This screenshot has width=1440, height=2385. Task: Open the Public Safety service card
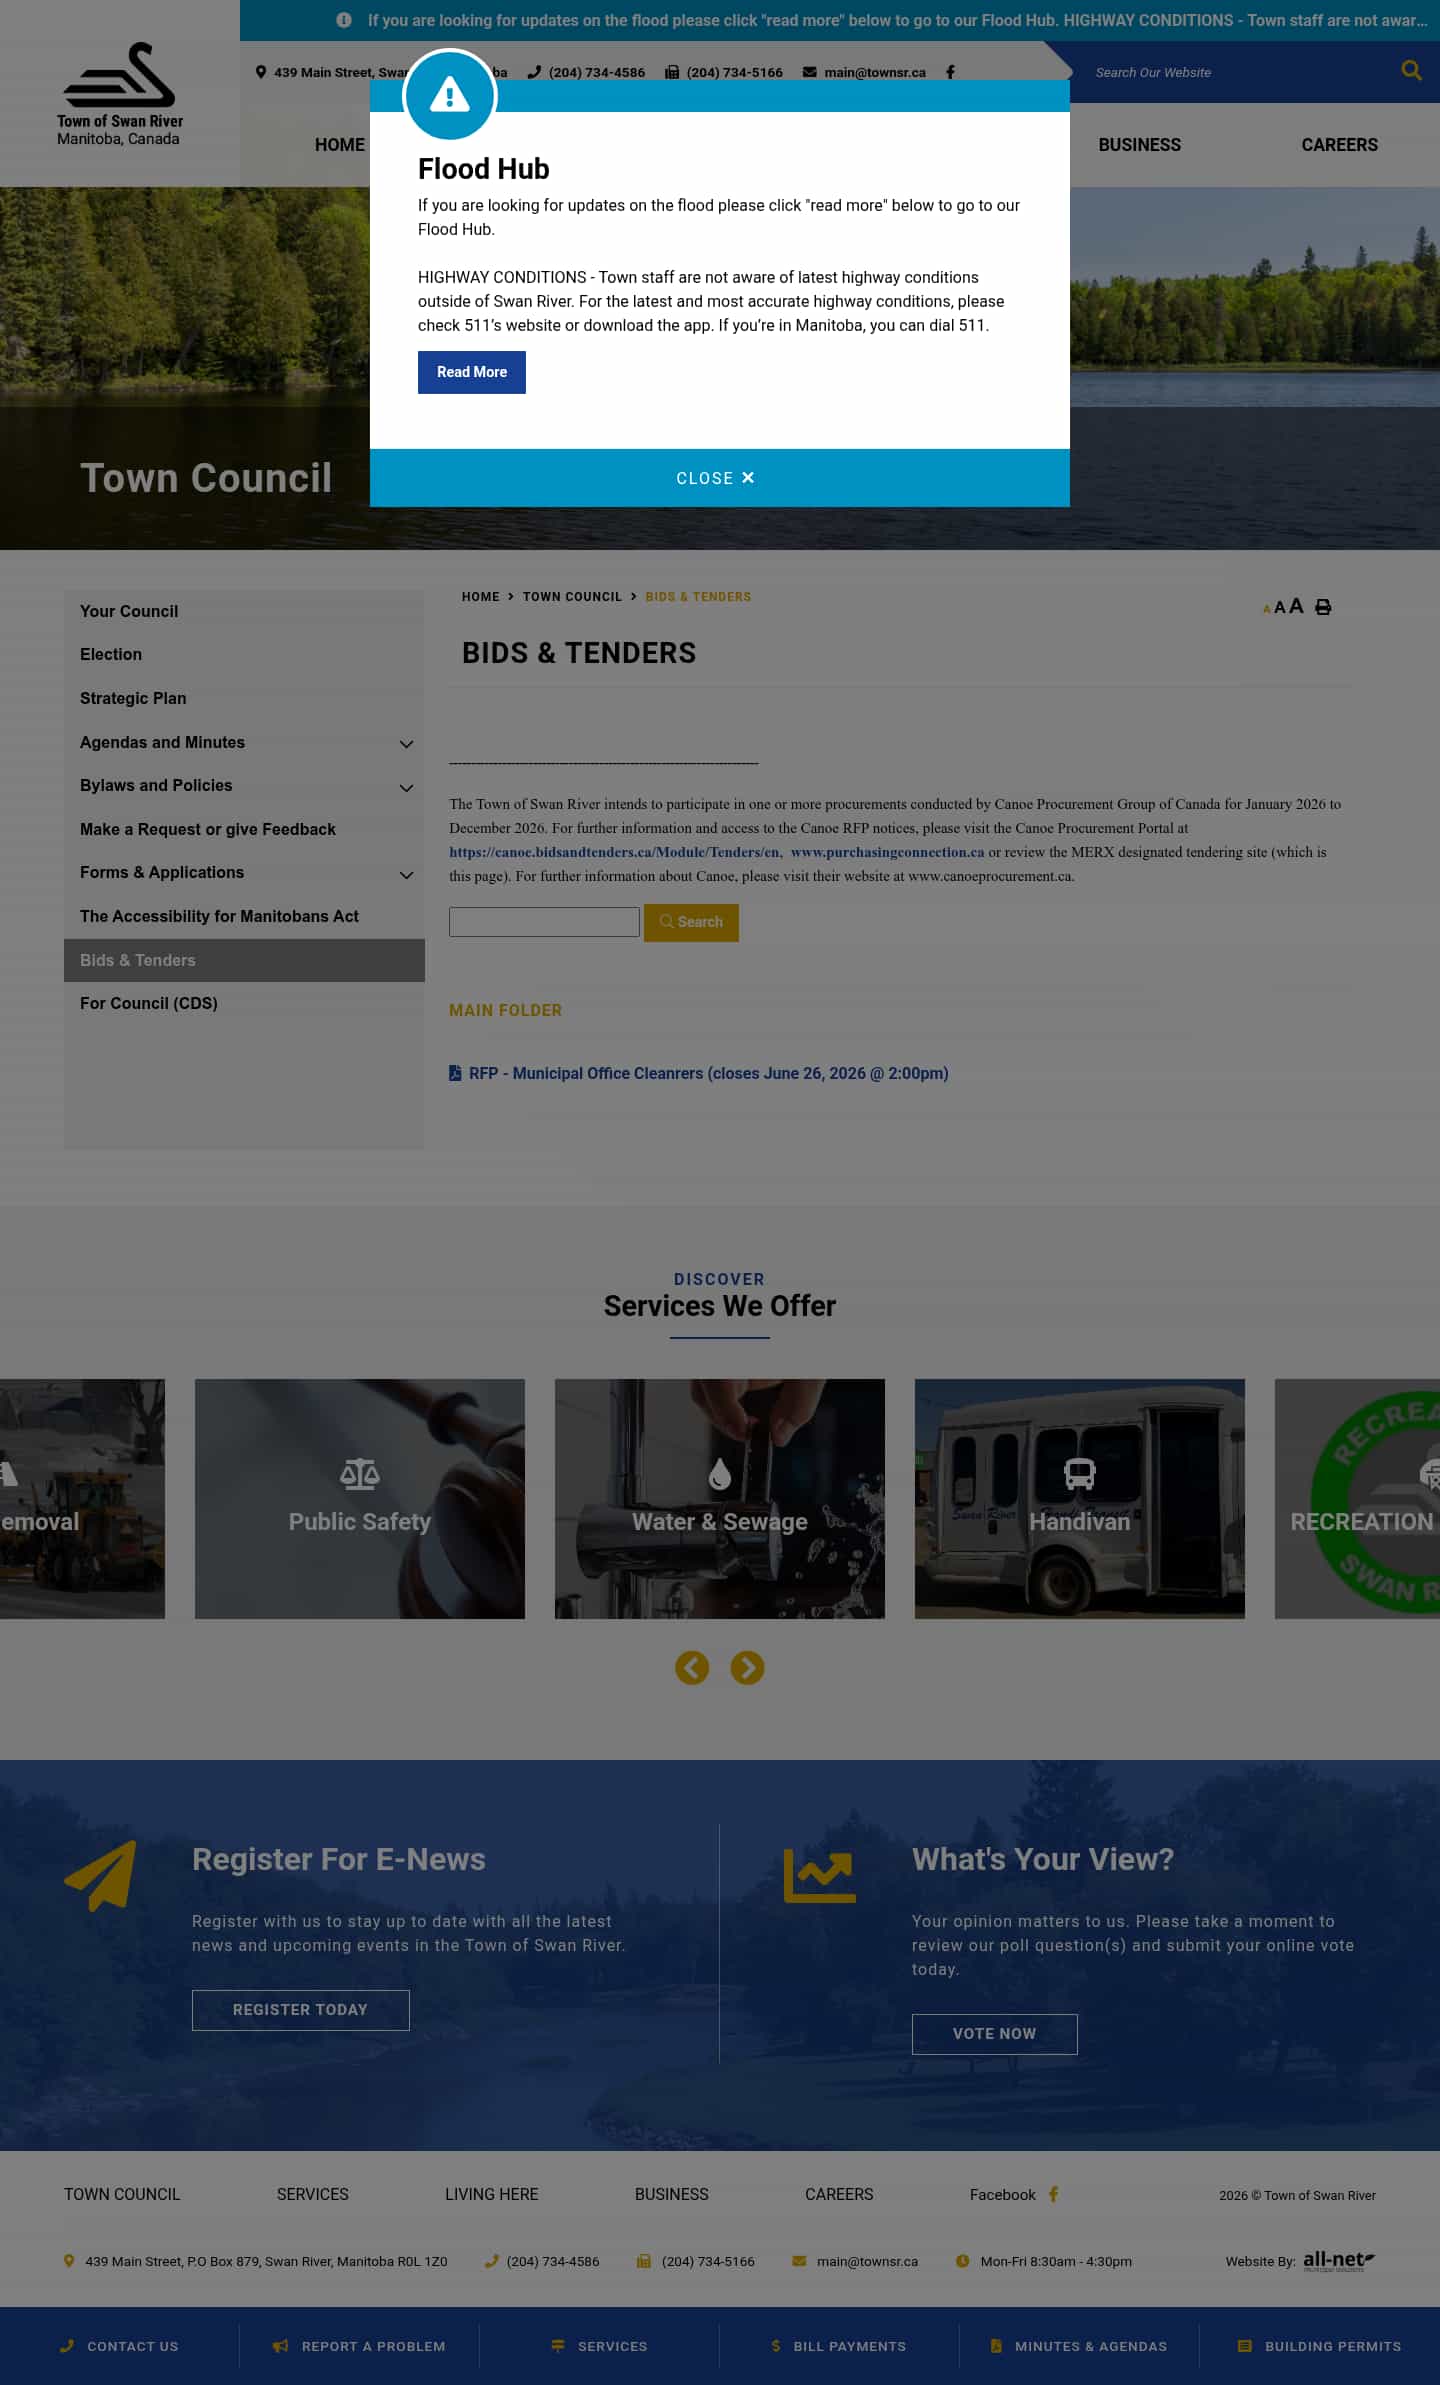[x=360, y=1499]
